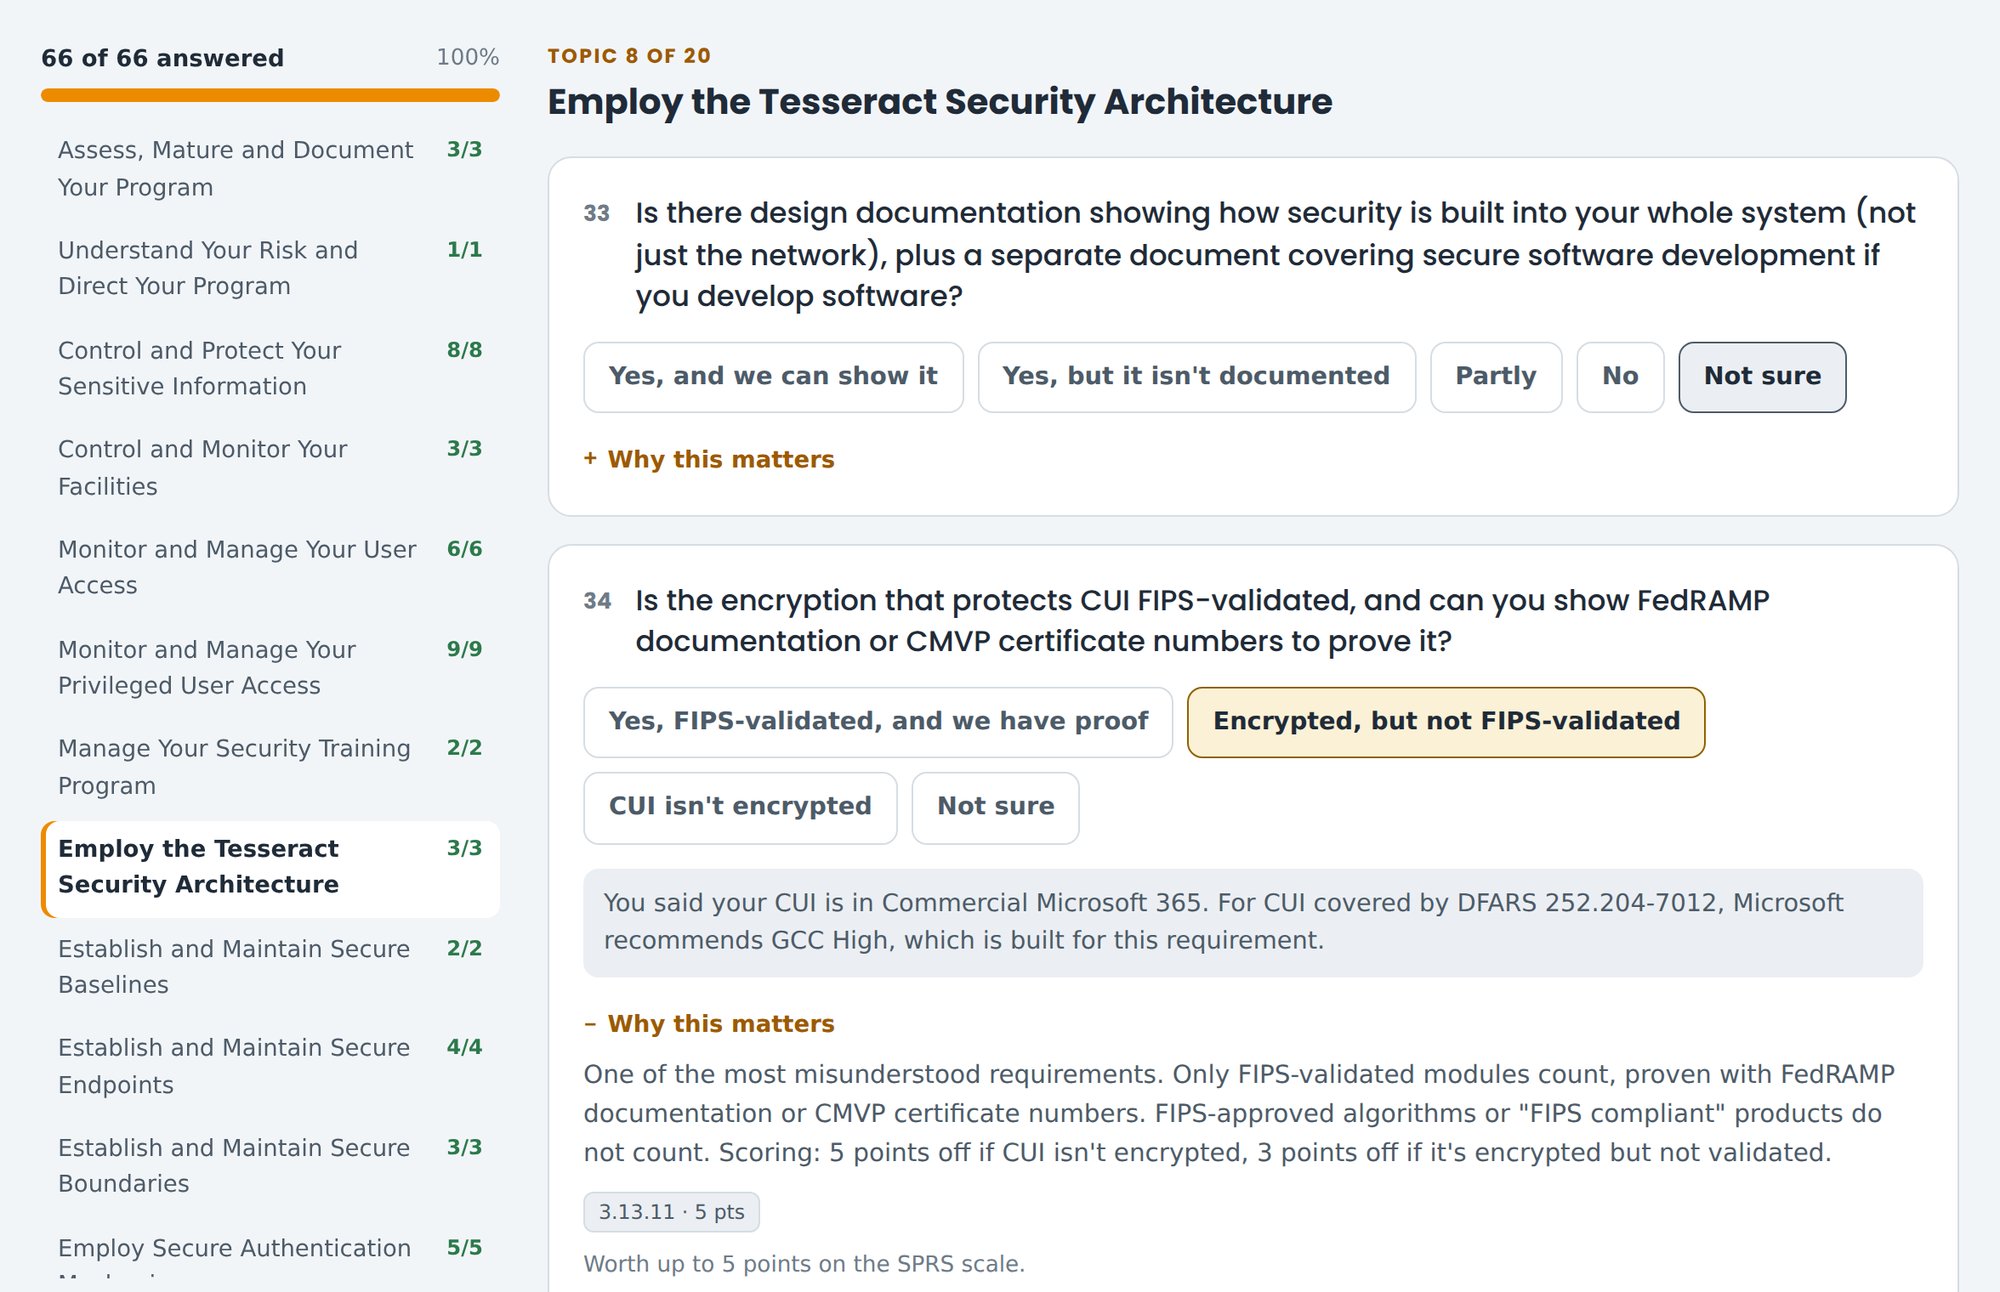Open "Control and Protect Your Sensitive Information" topic

[270, 368]
